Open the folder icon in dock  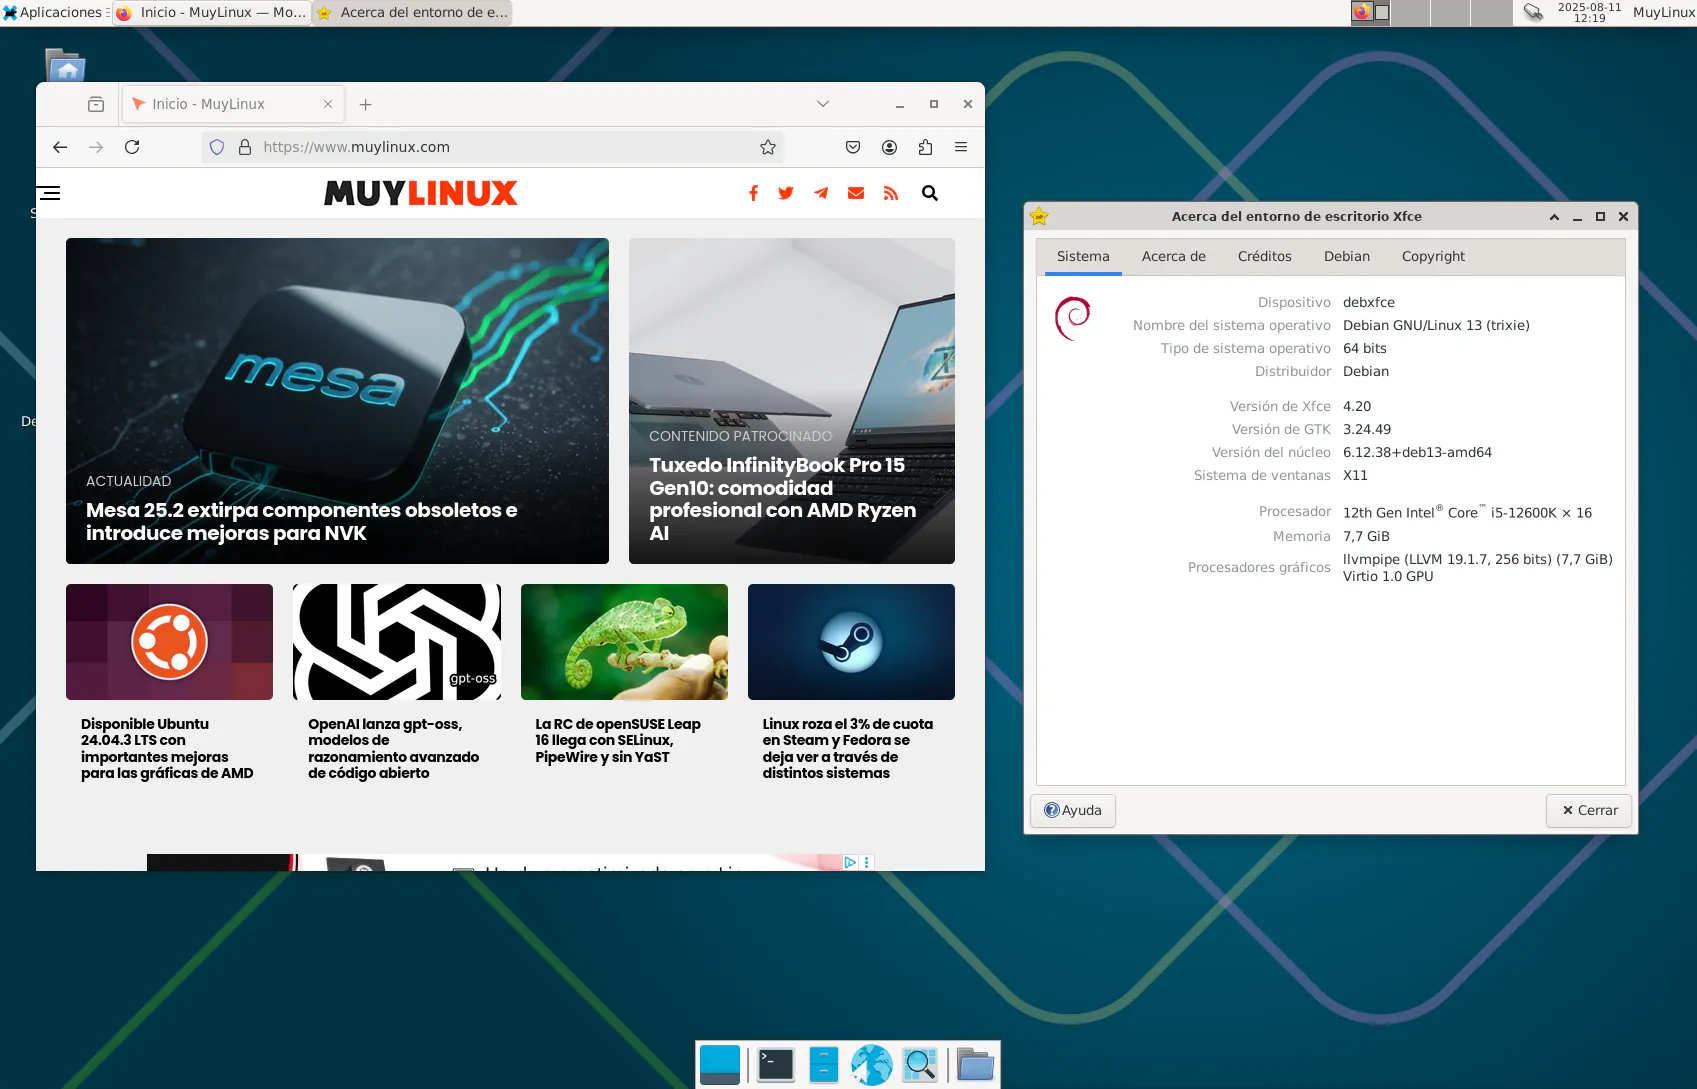(975, 1065)
